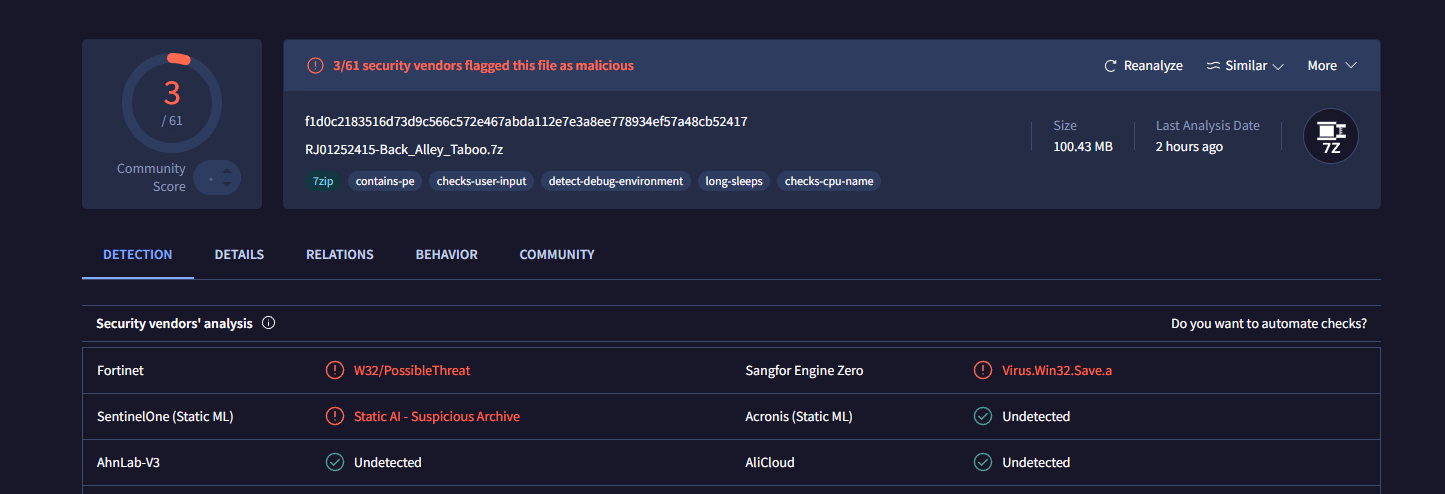Upvote the community score arrow
1445x494 pixels.
pyautogui.click(x=227, y=172)
